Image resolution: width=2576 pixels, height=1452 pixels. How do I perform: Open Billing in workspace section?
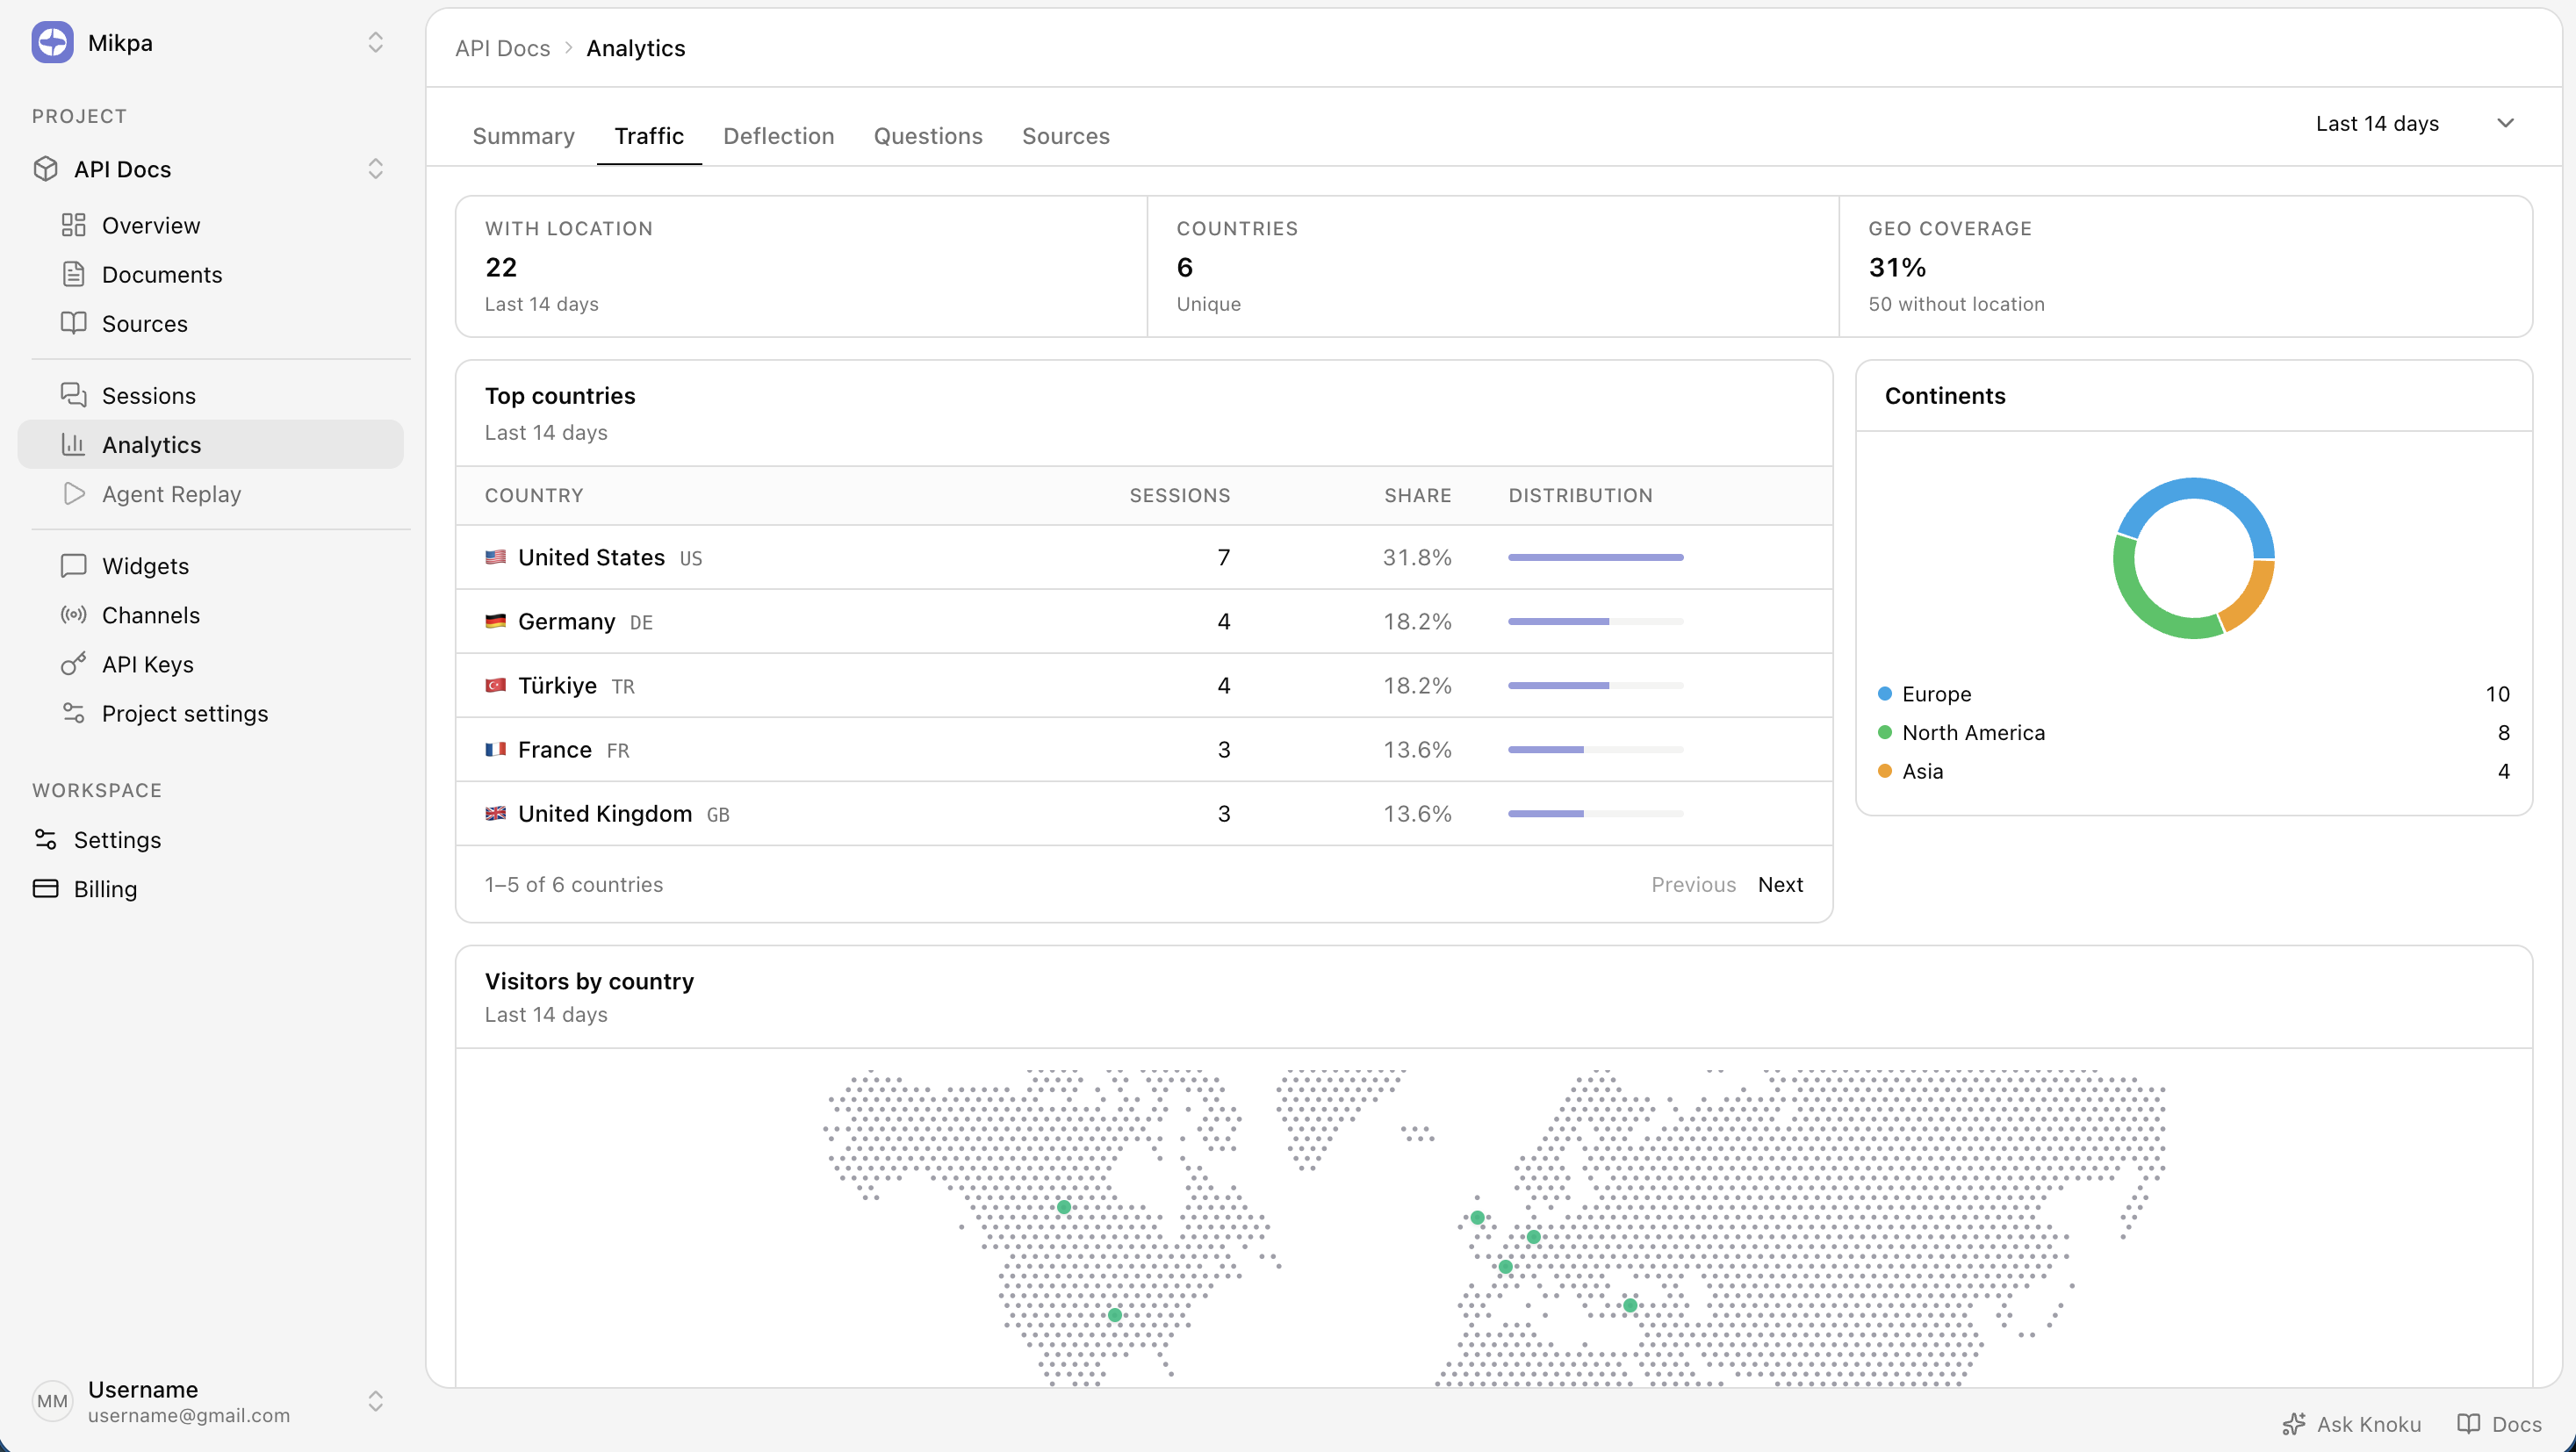point(210,888)
